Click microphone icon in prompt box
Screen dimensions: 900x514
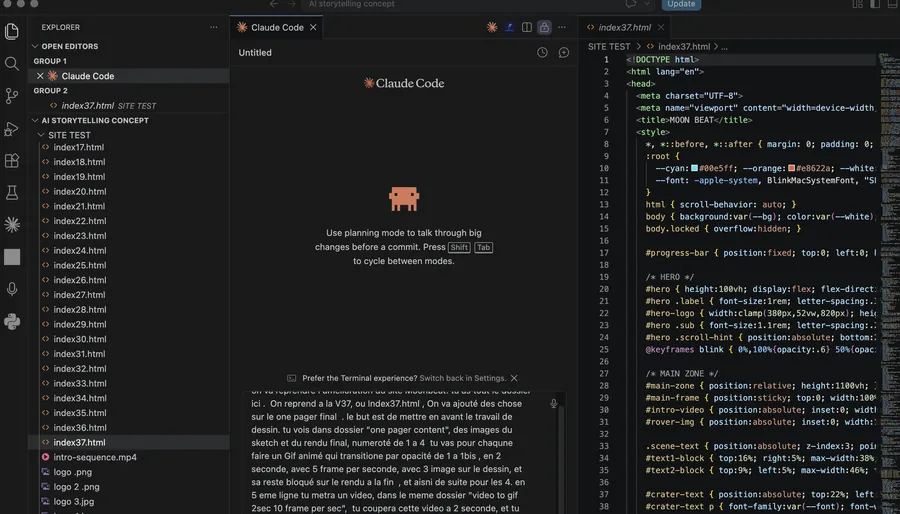(553, 403)
